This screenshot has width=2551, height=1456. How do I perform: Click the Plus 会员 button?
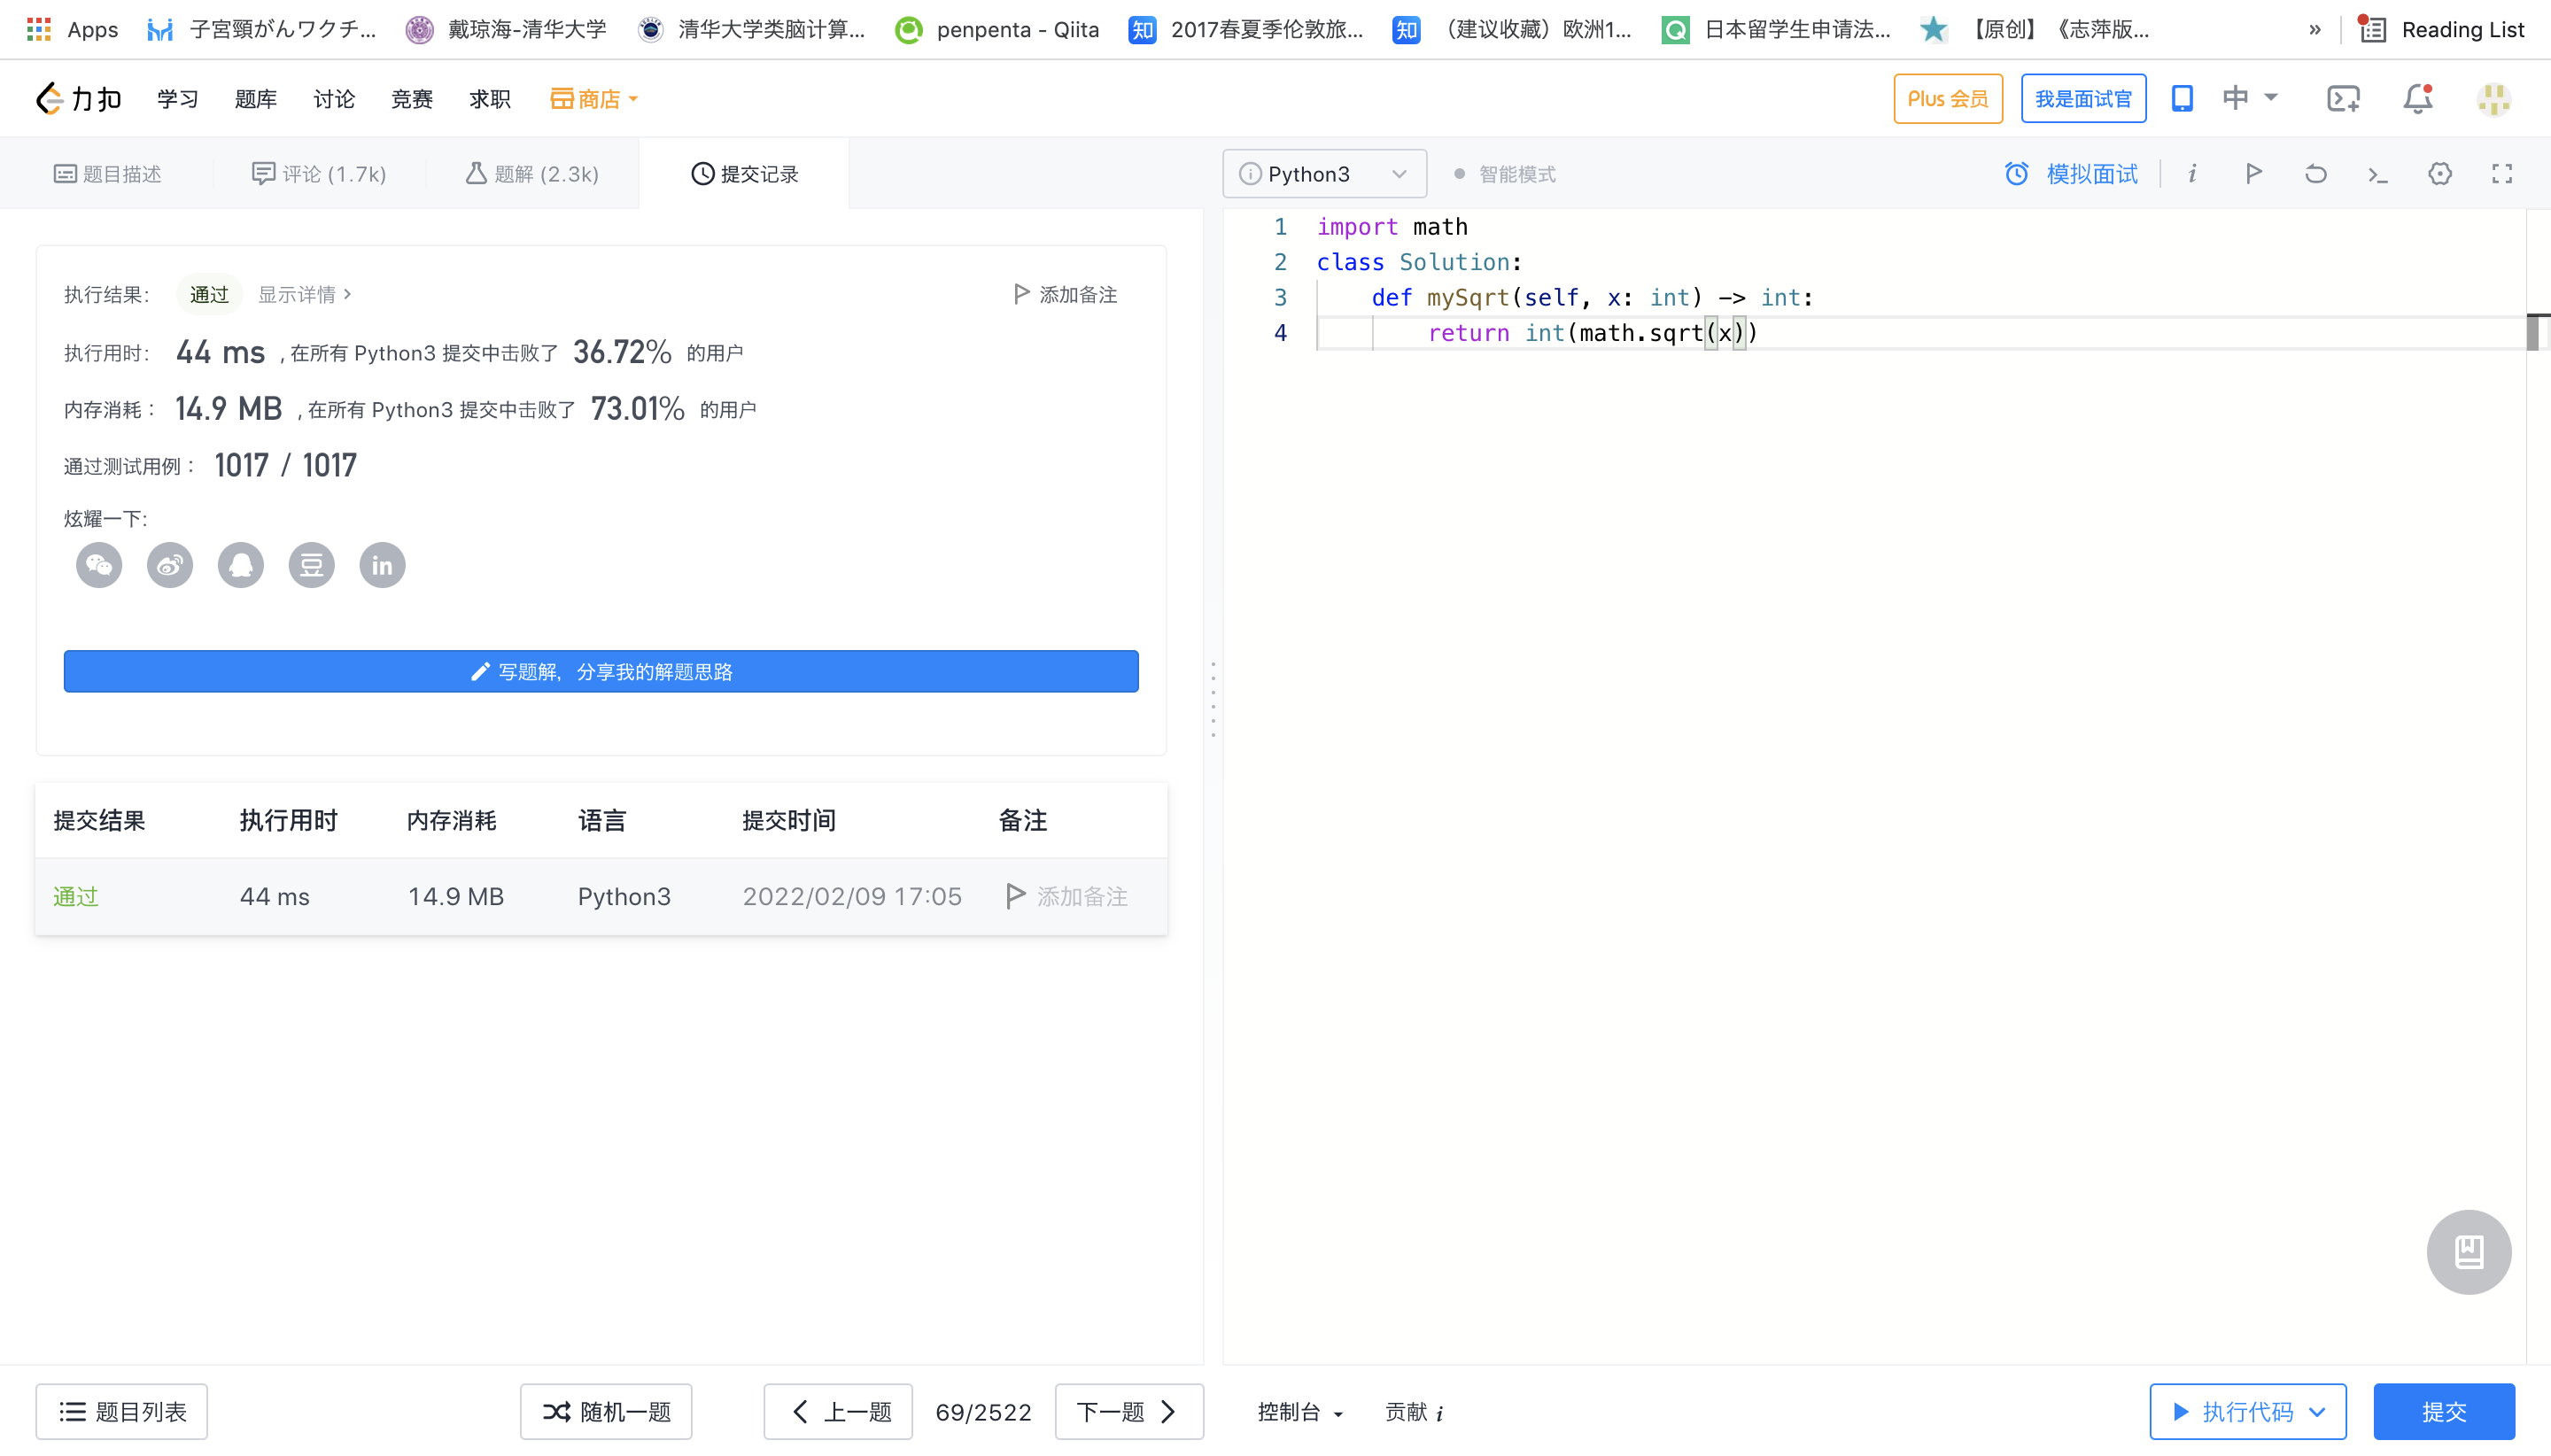[x=1947, y=99]
